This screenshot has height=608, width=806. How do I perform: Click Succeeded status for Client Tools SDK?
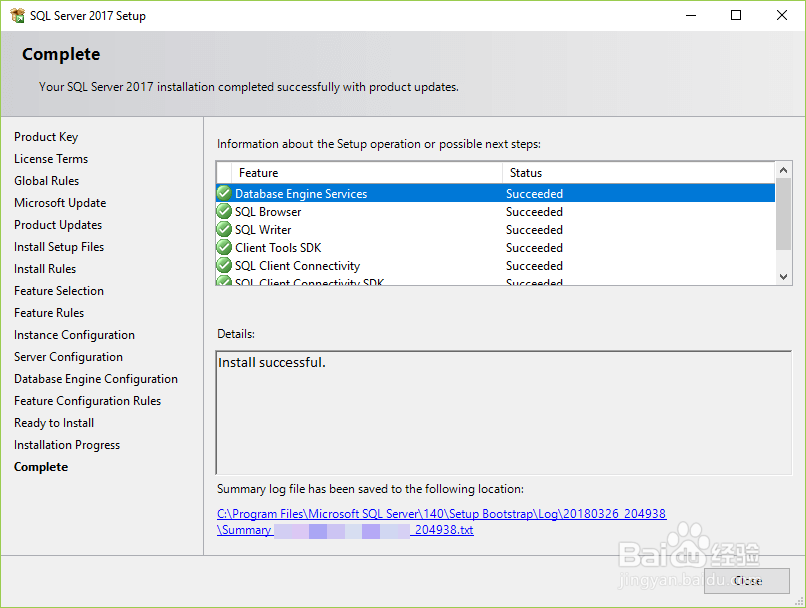(534, 248)
